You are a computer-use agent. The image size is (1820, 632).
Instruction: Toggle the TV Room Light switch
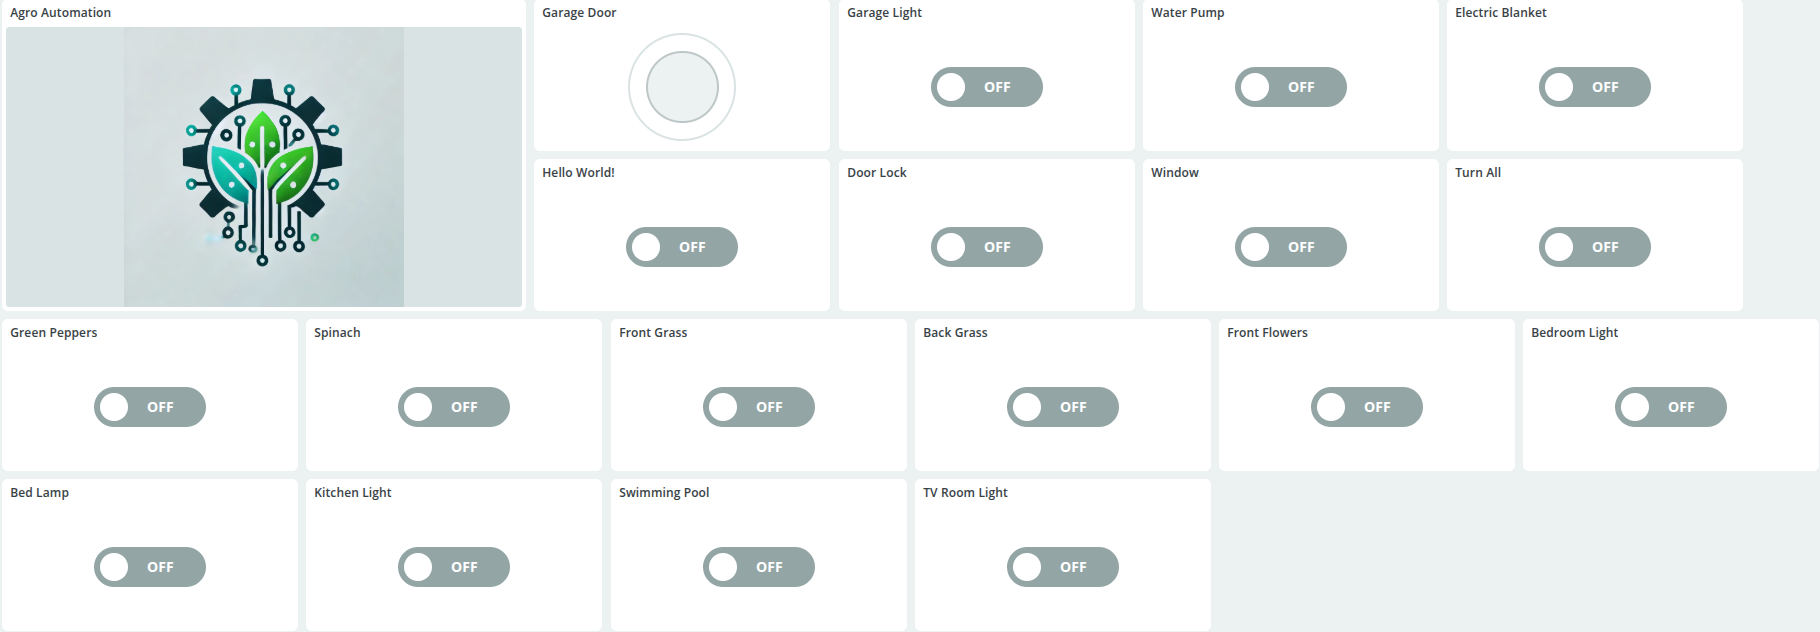point(1062,567)
